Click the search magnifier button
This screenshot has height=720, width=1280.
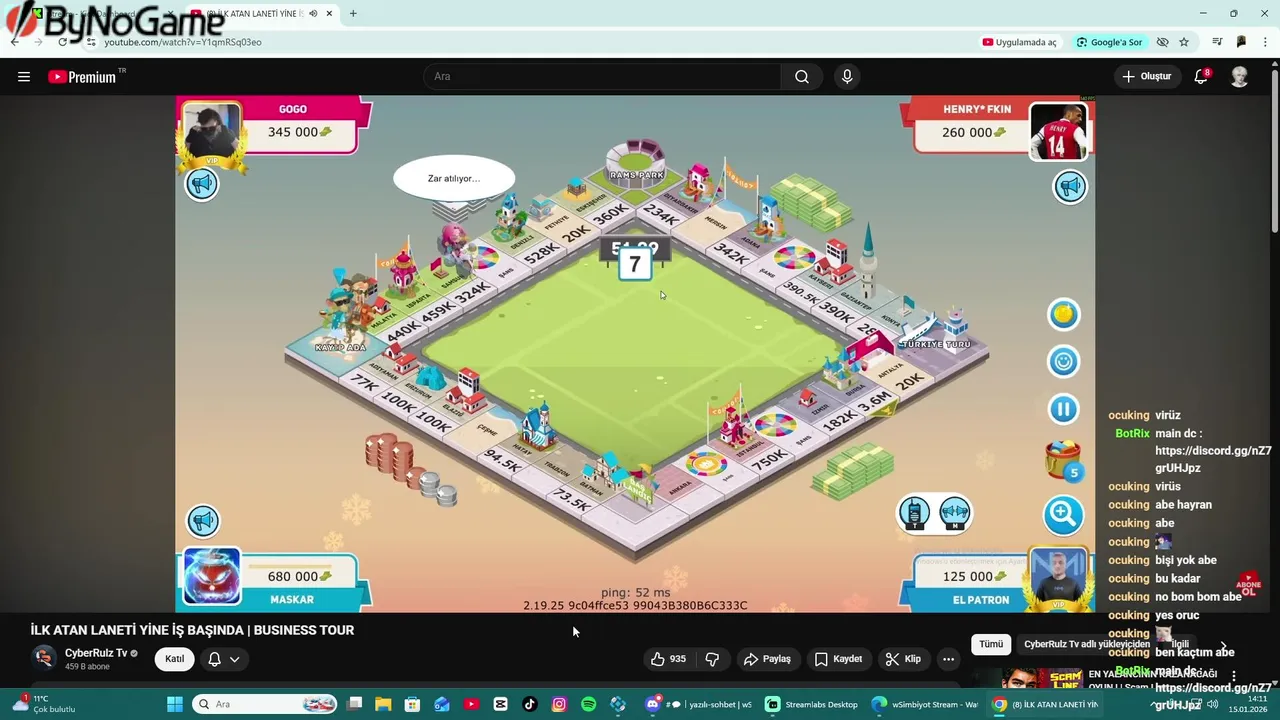(802, 76)
